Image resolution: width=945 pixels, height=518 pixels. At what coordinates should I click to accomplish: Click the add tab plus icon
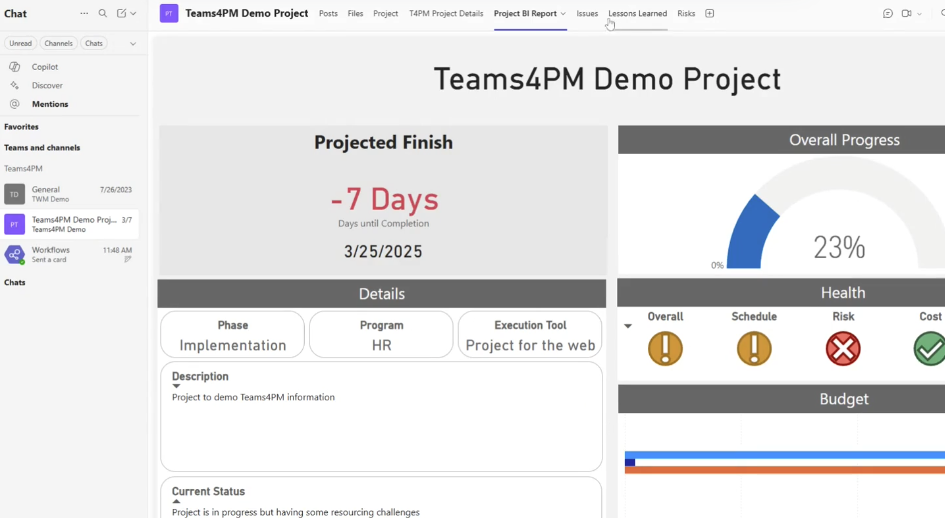tap(710, 14)
